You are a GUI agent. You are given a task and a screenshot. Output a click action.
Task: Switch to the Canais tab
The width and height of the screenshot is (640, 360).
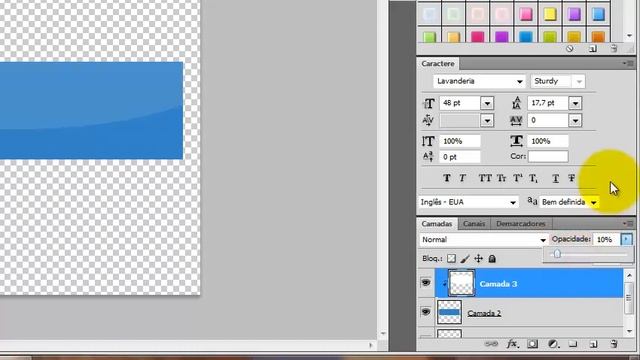click(x=474, y=224)
